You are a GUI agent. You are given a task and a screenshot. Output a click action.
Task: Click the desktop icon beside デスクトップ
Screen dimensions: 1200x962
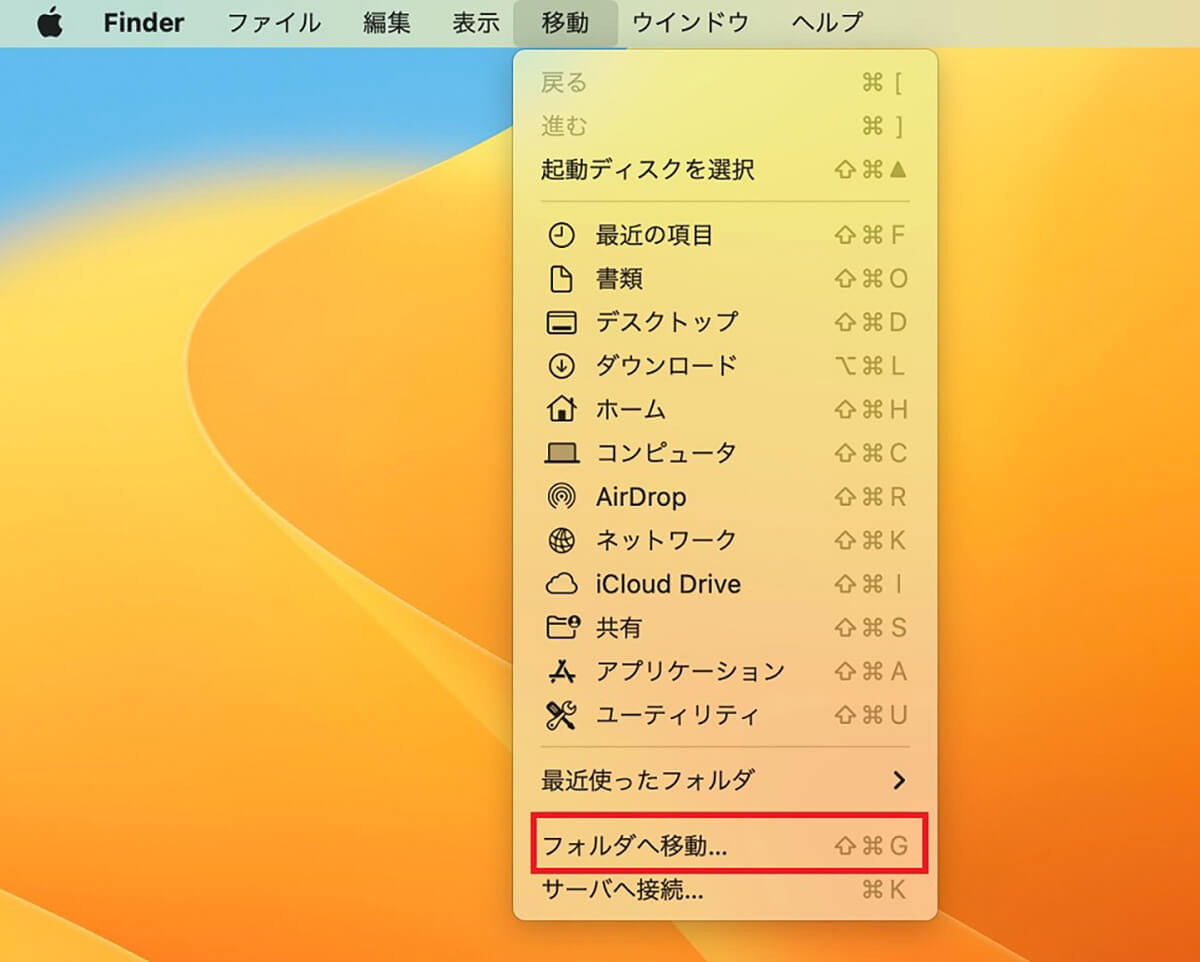[x=562, y=323]
